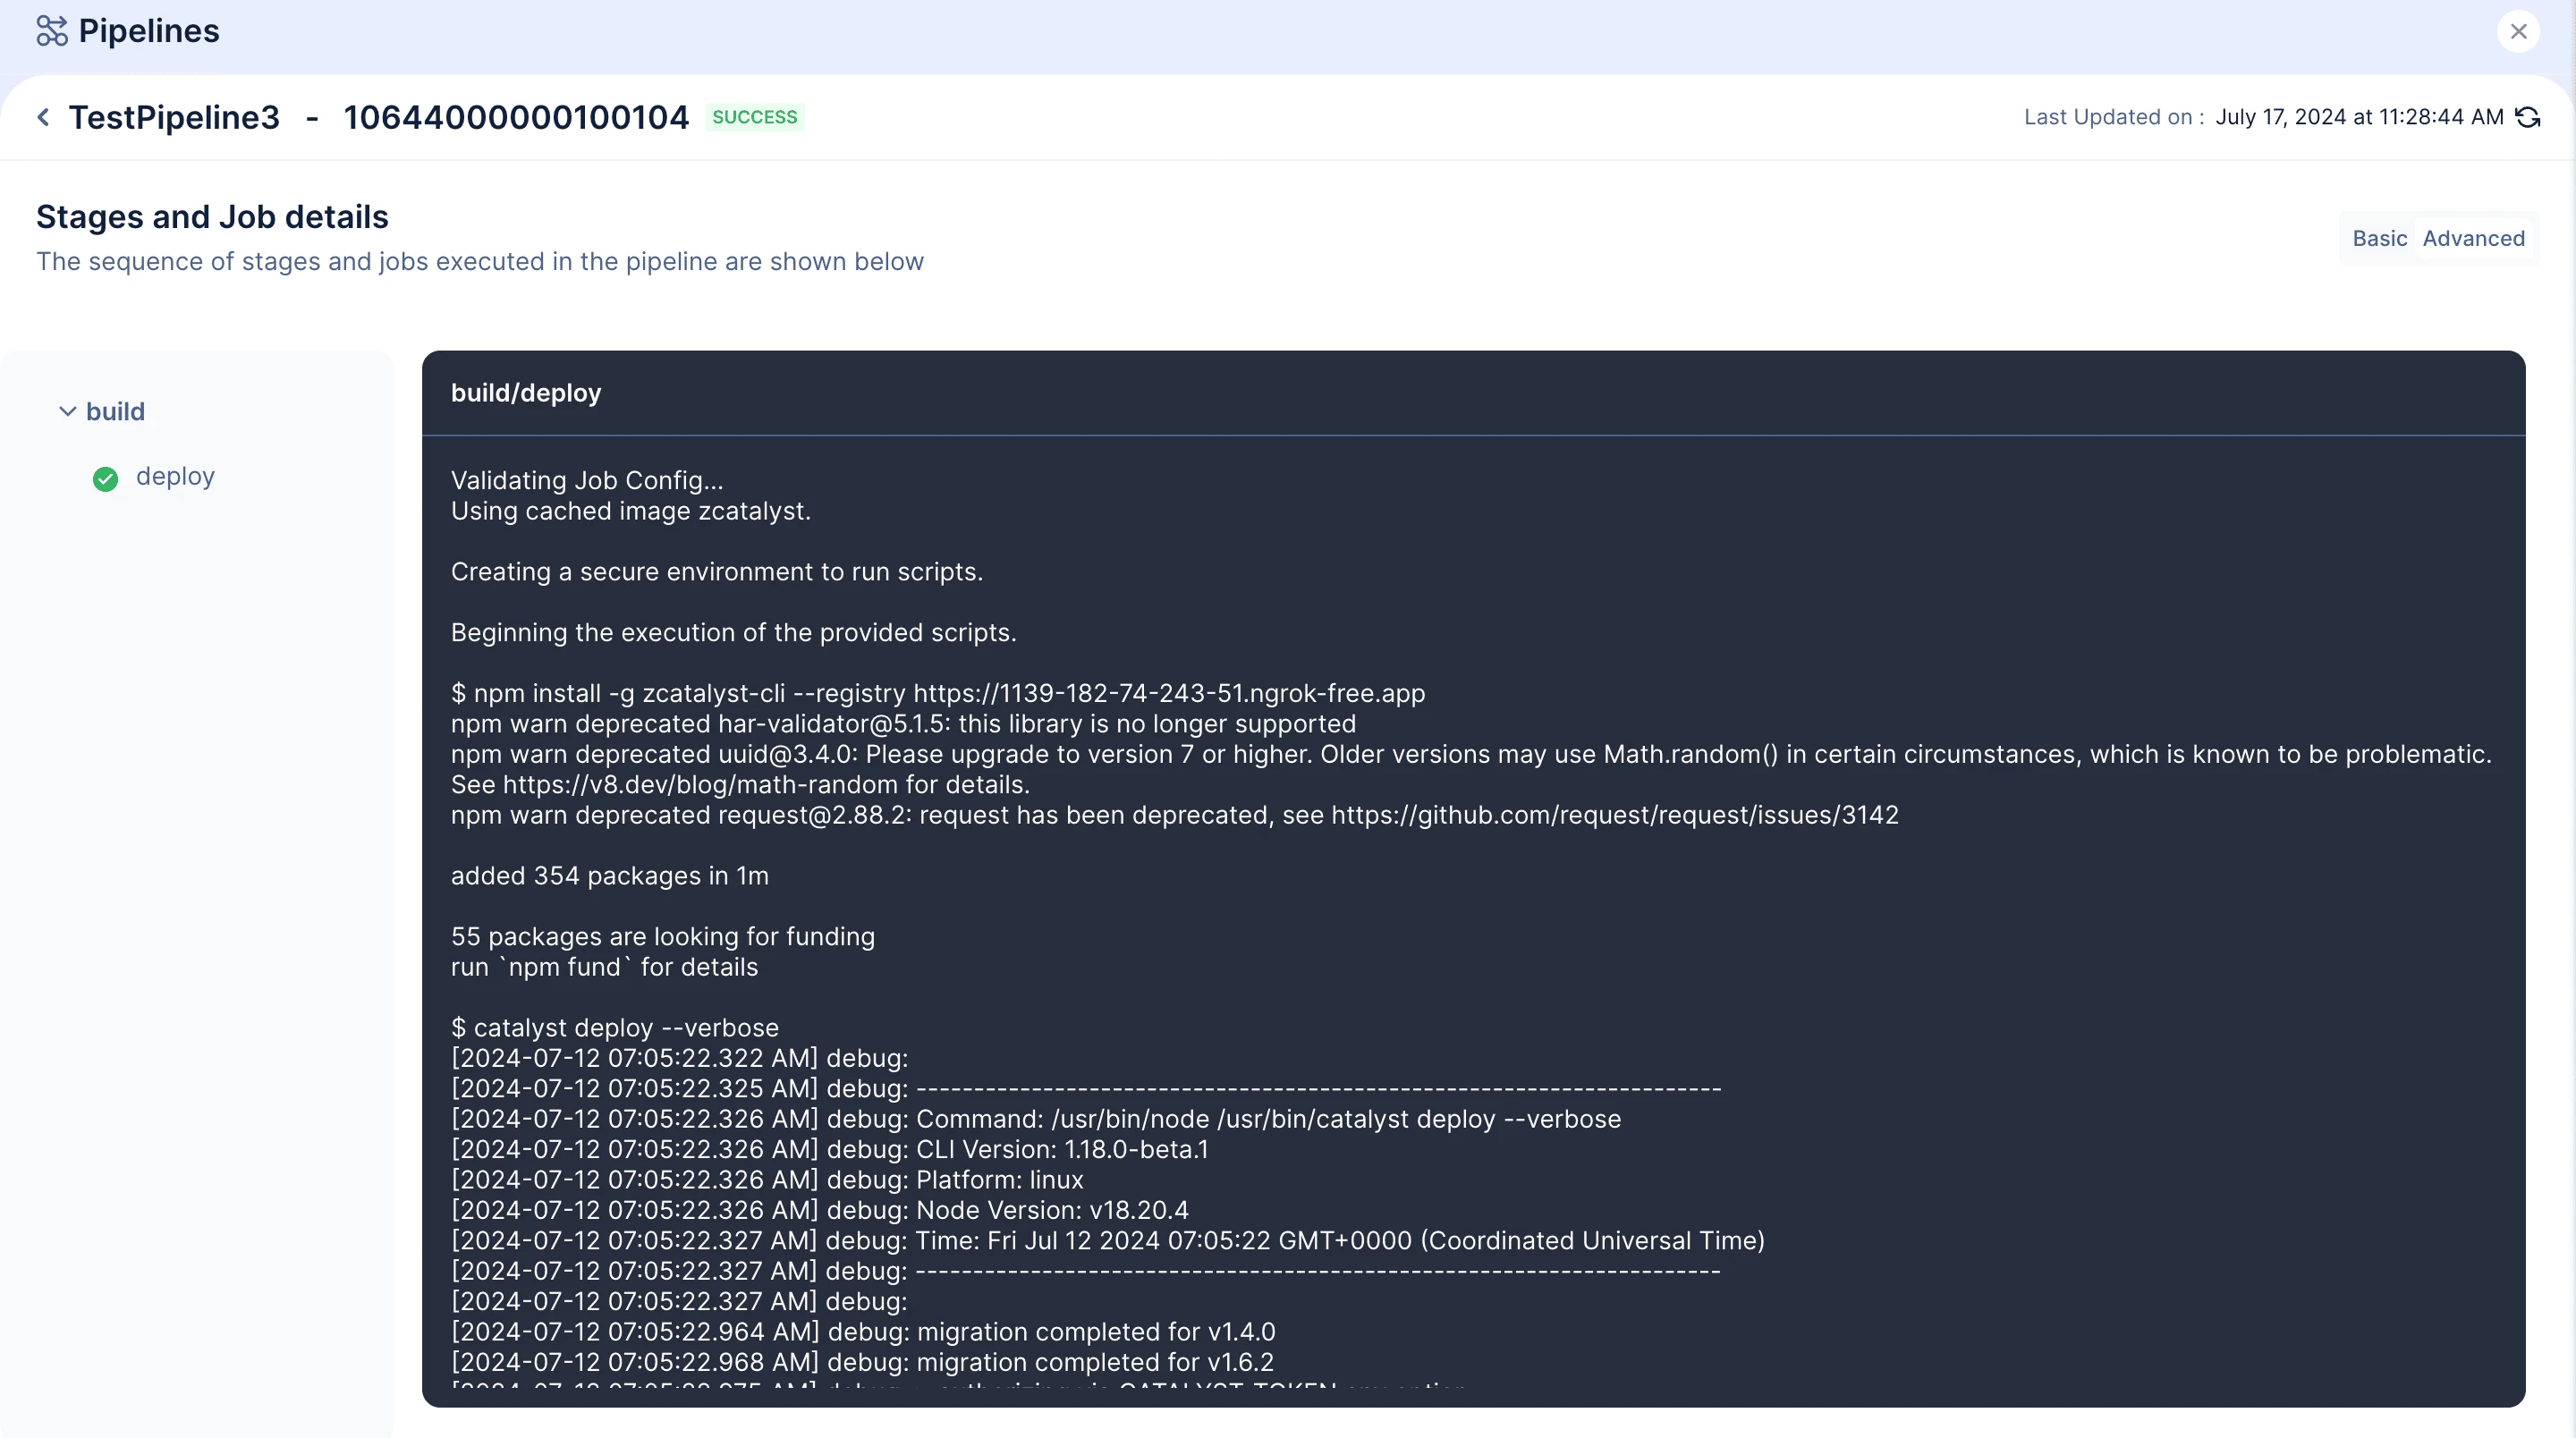Go back using the left chevron
Screen dimensions: 2576x1438
(x=43, y=117)
